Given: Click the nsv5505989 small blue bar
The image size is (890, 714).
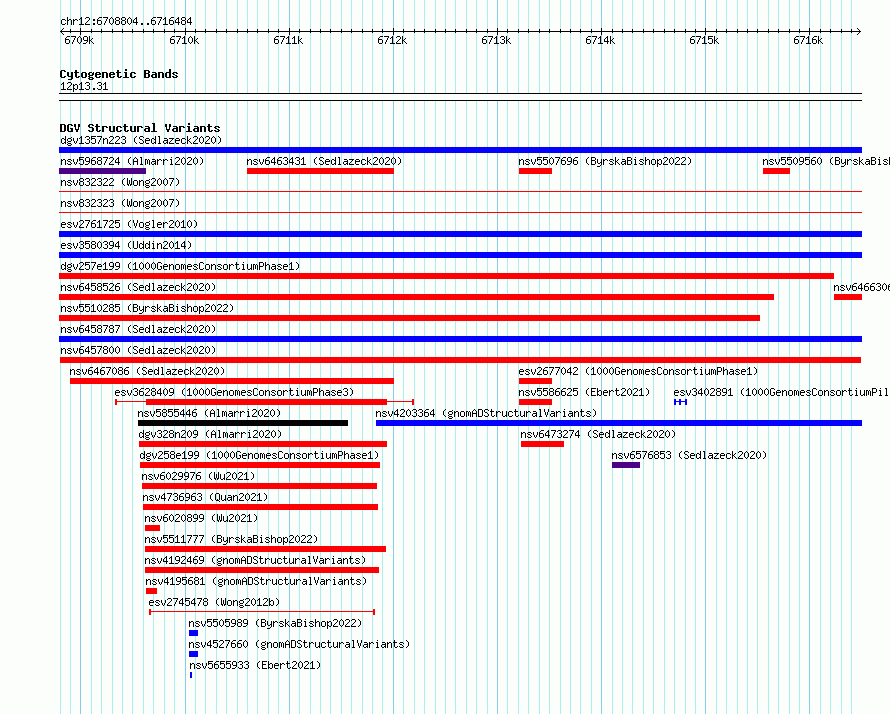Looking at the screenshot, I should pos(194,633).
